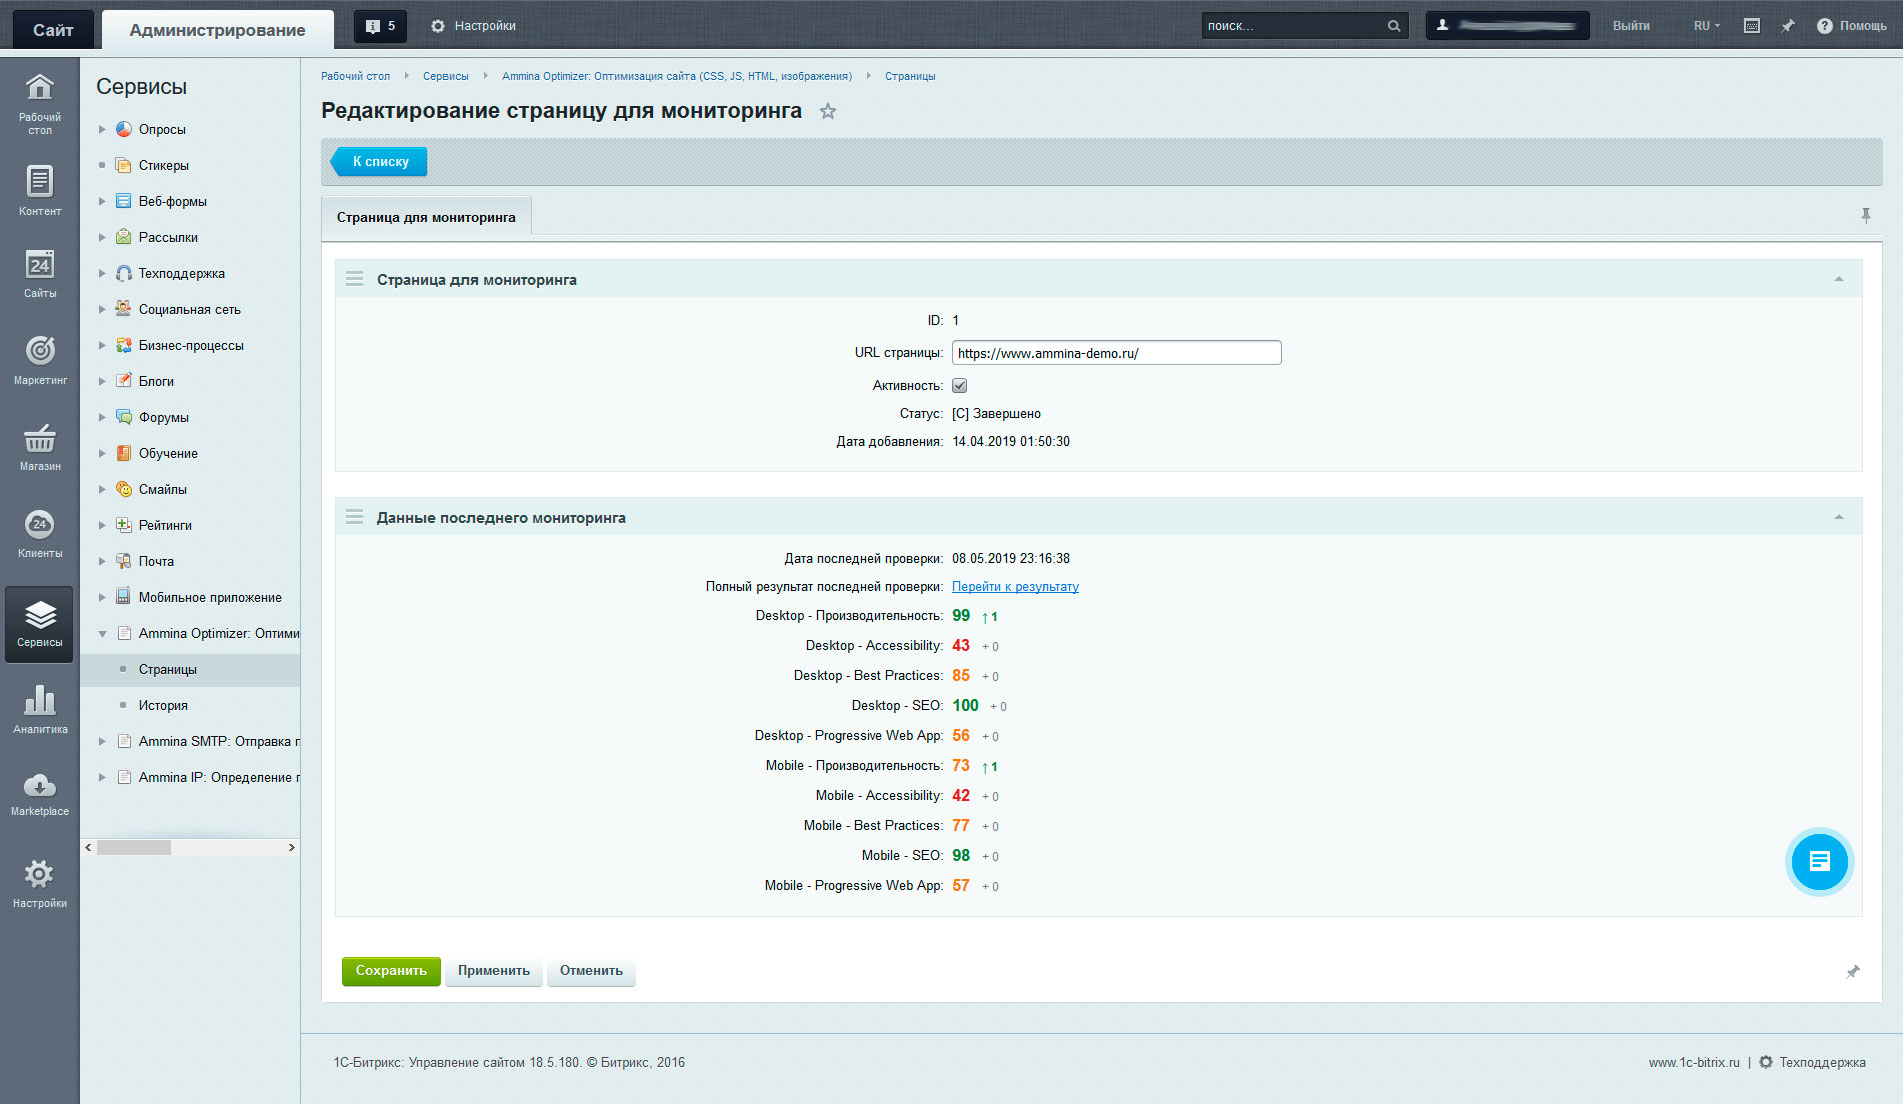The height and width of the screenshot is (1104, 1903).
Task: Click the Рабочий стол breadcrumb link
Action: click(x=355, y=76)
